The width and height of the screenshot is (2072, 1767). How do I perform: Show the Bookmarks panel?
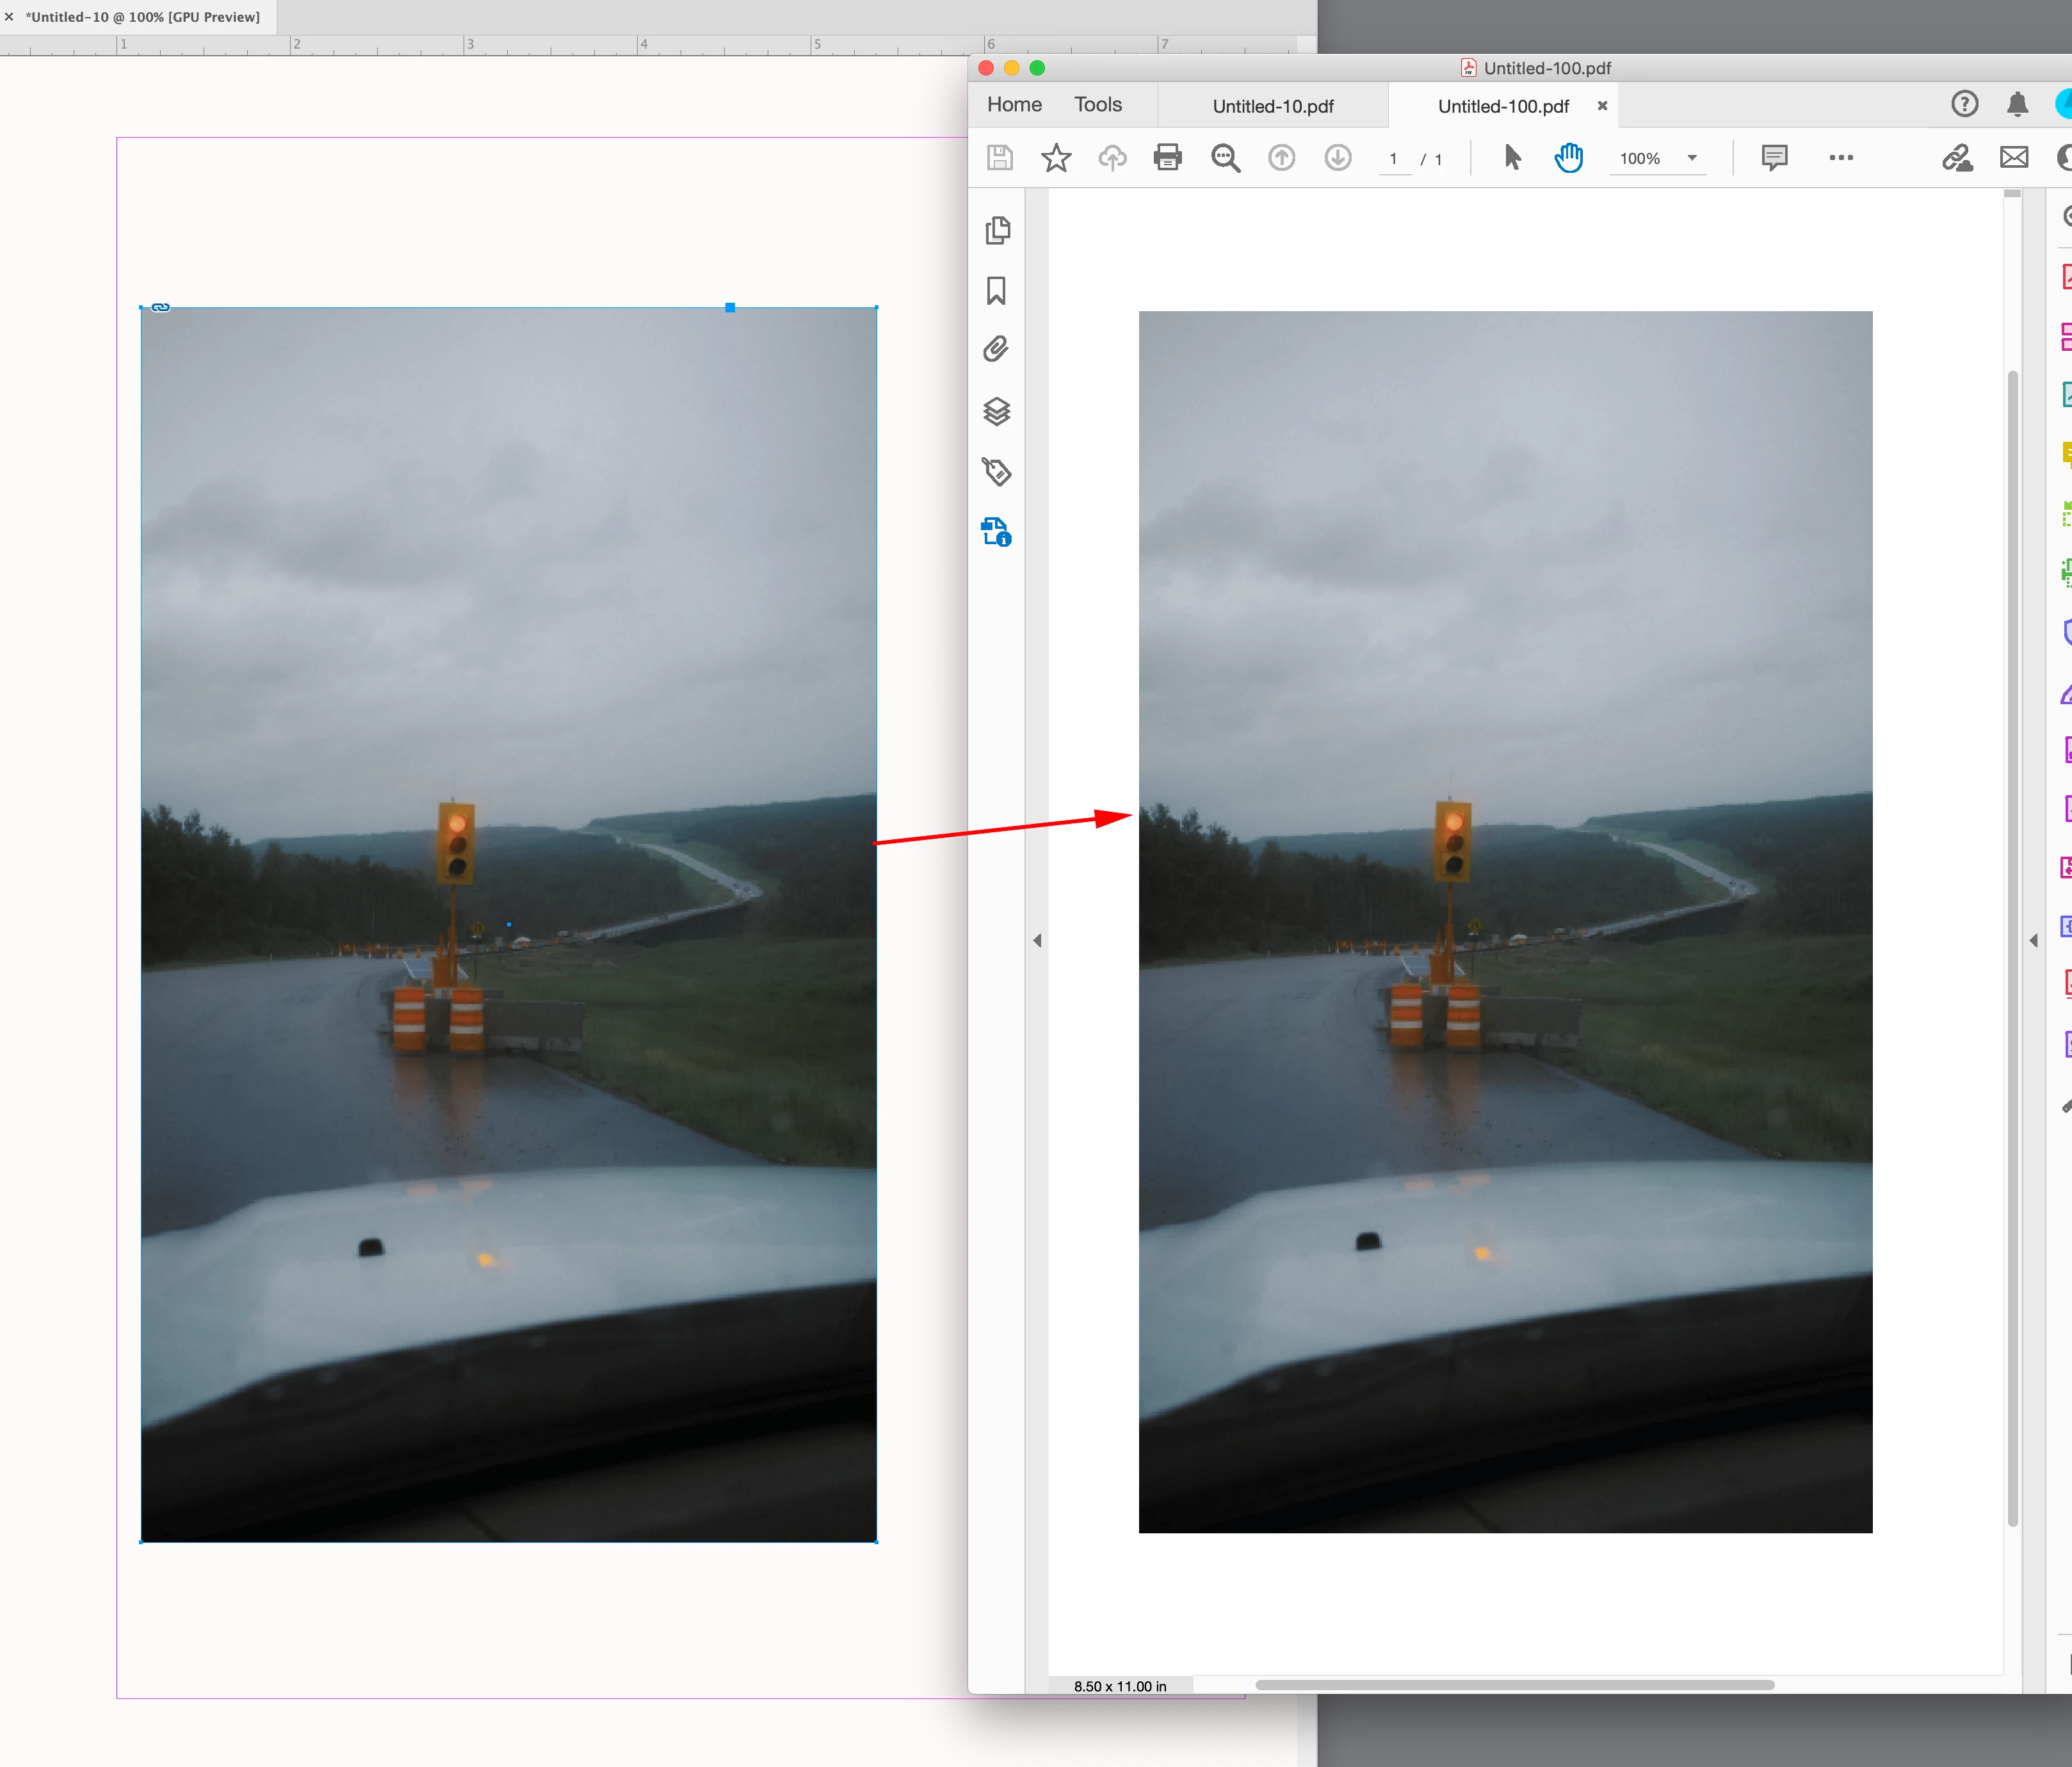pos(996,291)
